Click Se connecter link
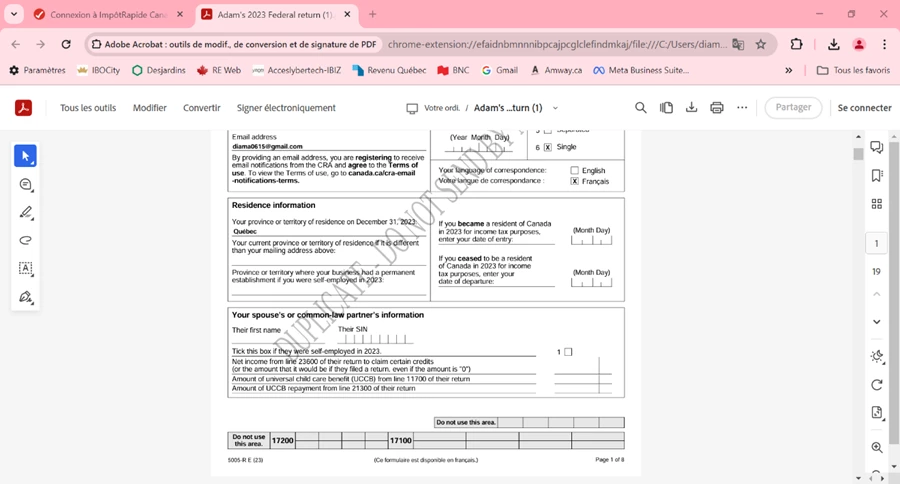Screen dimensions: 900x484 click(x=864, y=108)
